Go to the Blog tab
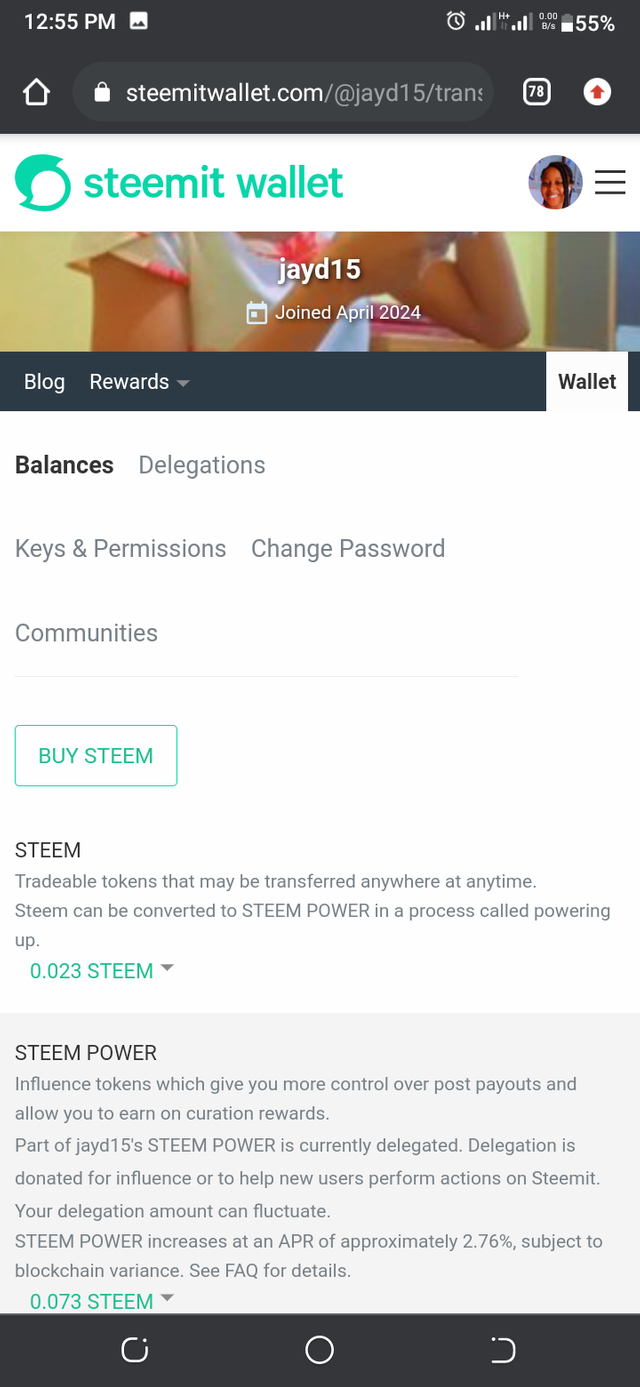The image size is (640, 1387). [x=44, y=382]
